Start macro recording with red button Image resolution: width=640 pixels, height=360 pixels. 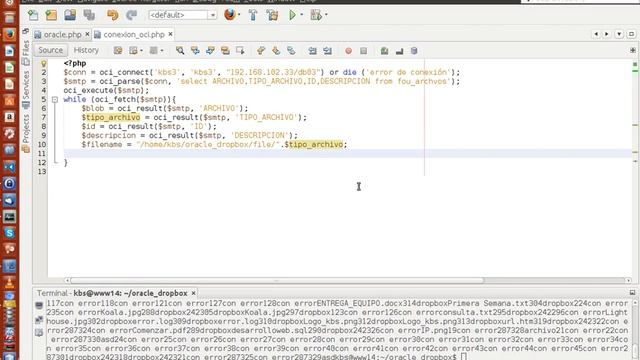[348, 51]
